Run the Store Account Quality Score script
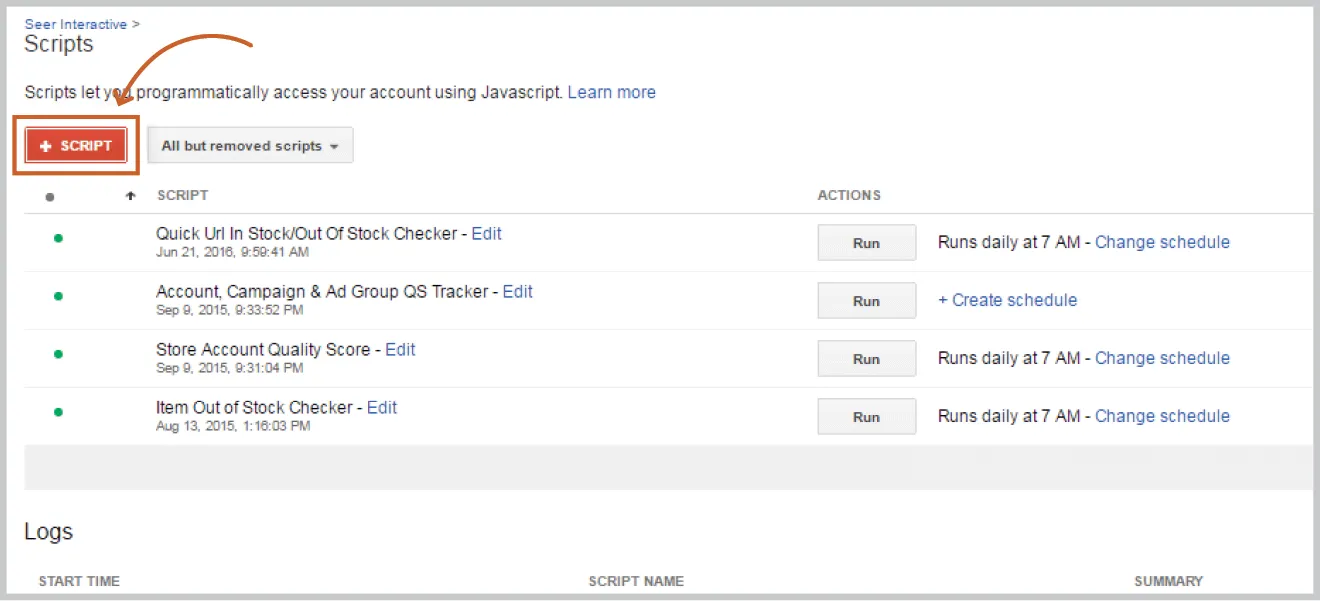The height and width of the screenshot is (601, 1320). click(x=866, y=359)
